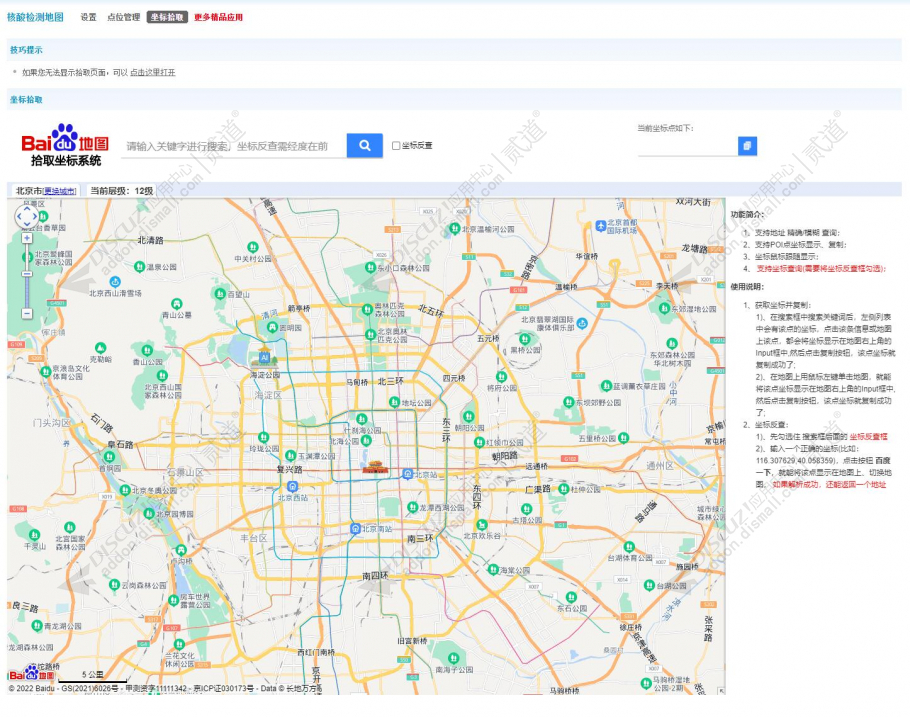Enable the 坐标反查 checkbox
This screenshot has width=910, height=717.
(396, 146)
